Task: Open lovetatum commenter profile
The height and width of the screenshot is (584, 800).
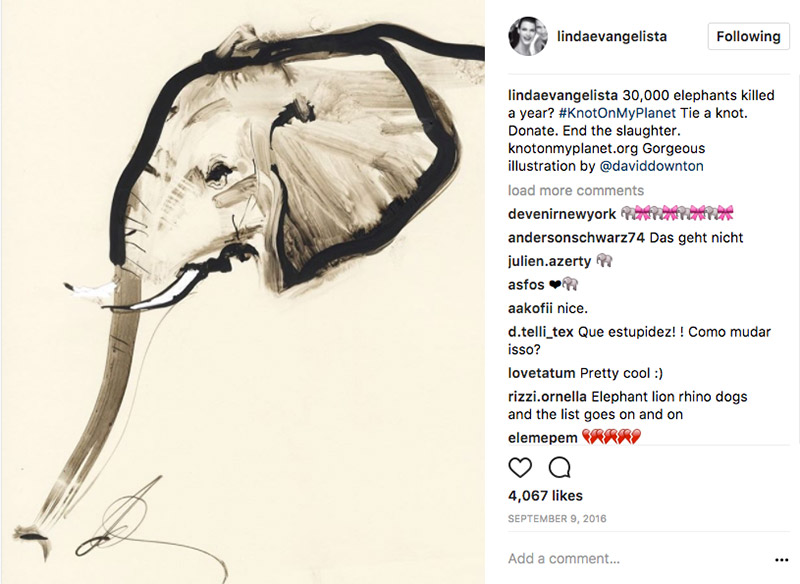Action: (x=541, y=373)
